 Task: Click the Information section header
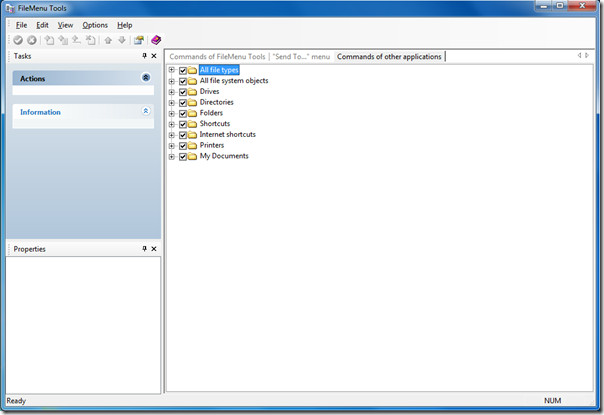point(83,112)
